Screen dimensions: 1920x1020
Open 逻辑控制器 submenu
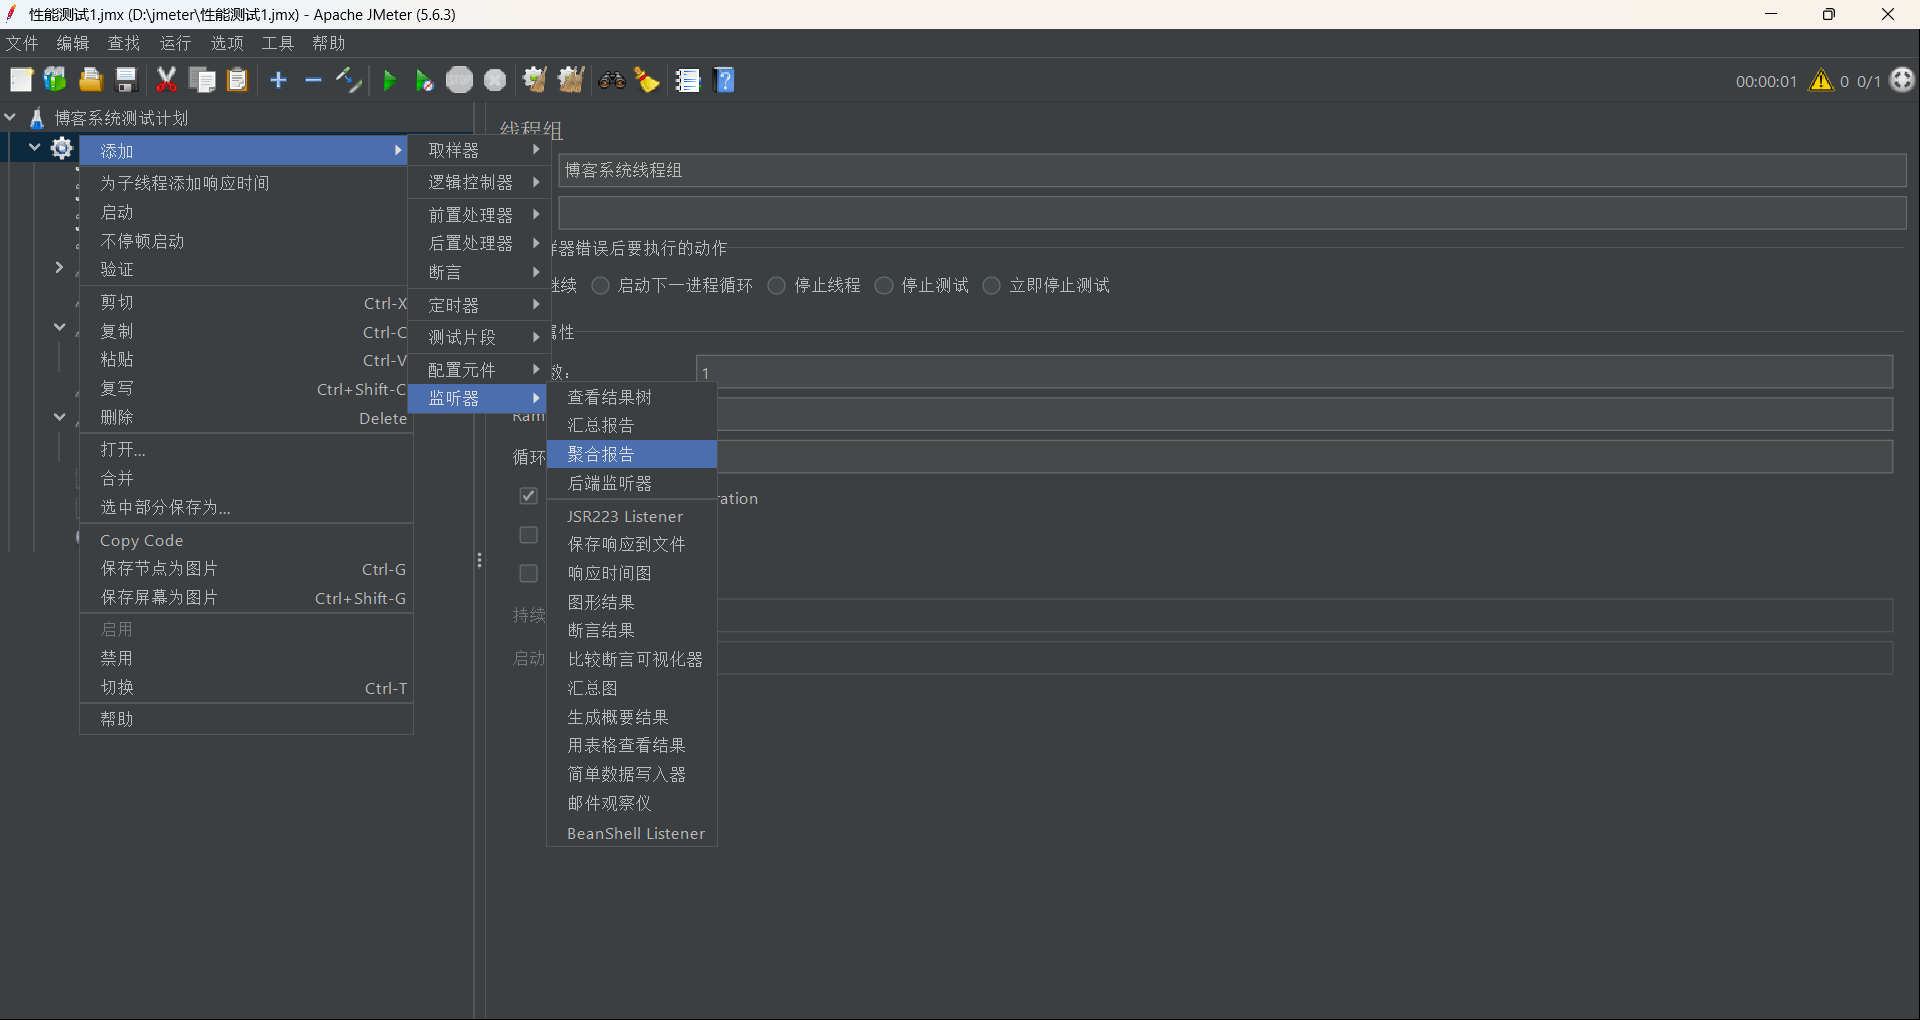tap(478, 182)
